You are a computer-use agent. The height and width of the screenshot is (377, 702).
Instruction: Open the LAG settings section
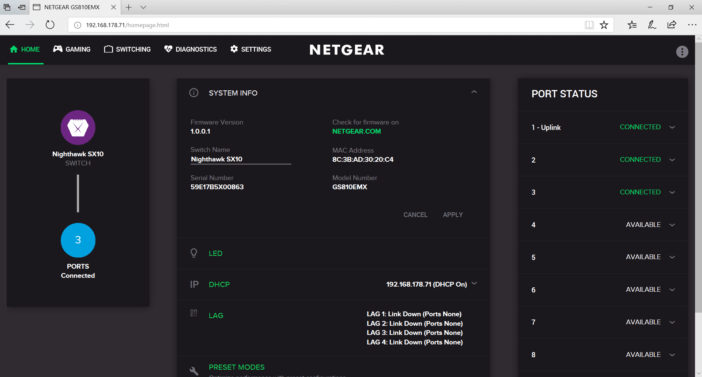pyautogui.click(x=216, y=316)
